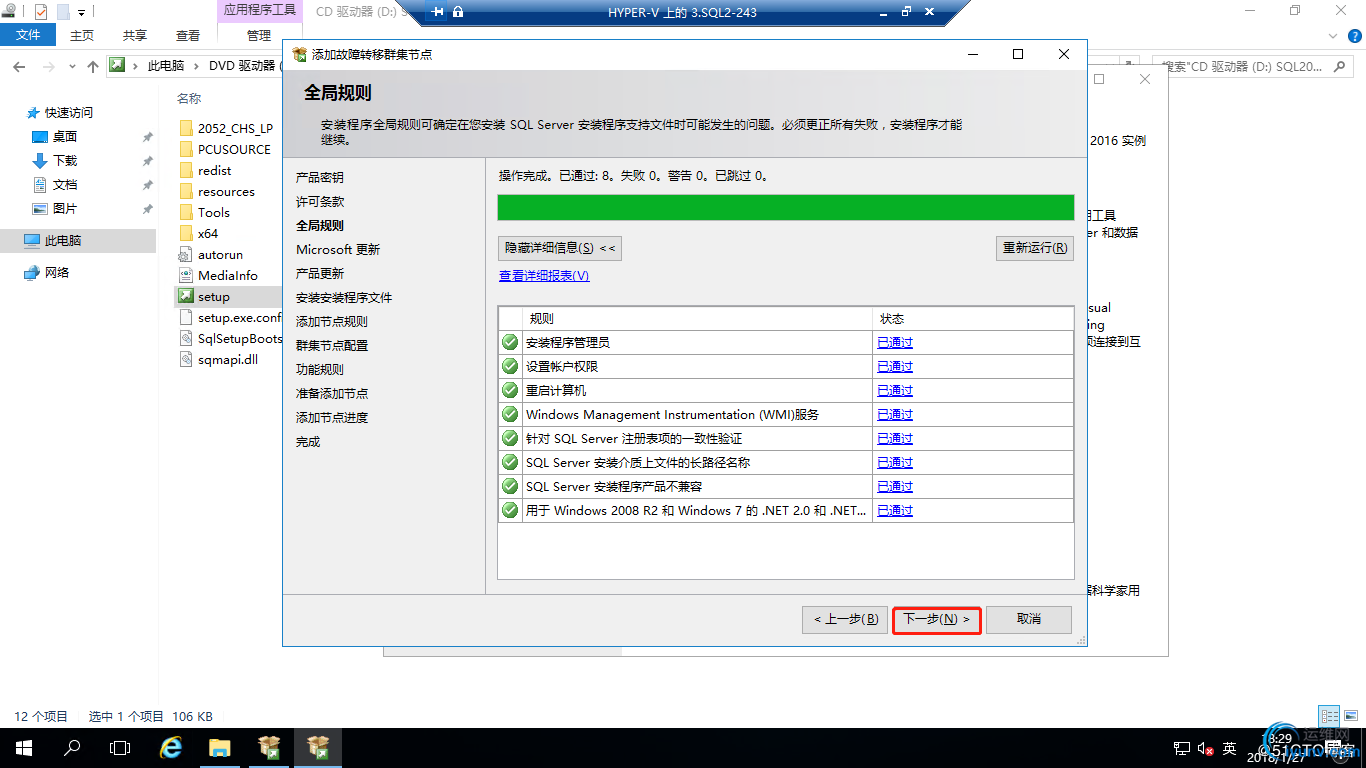
Task: Click the 英 input method indicator
Action: [x=1229, y=748]
